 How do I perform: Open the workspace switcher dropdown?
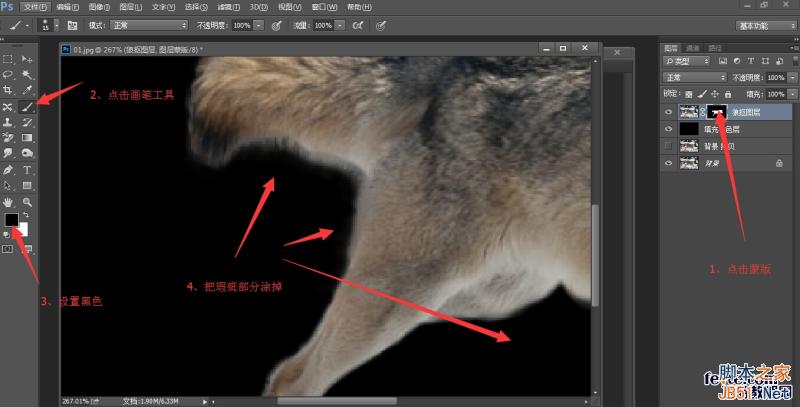coord(765,26)
